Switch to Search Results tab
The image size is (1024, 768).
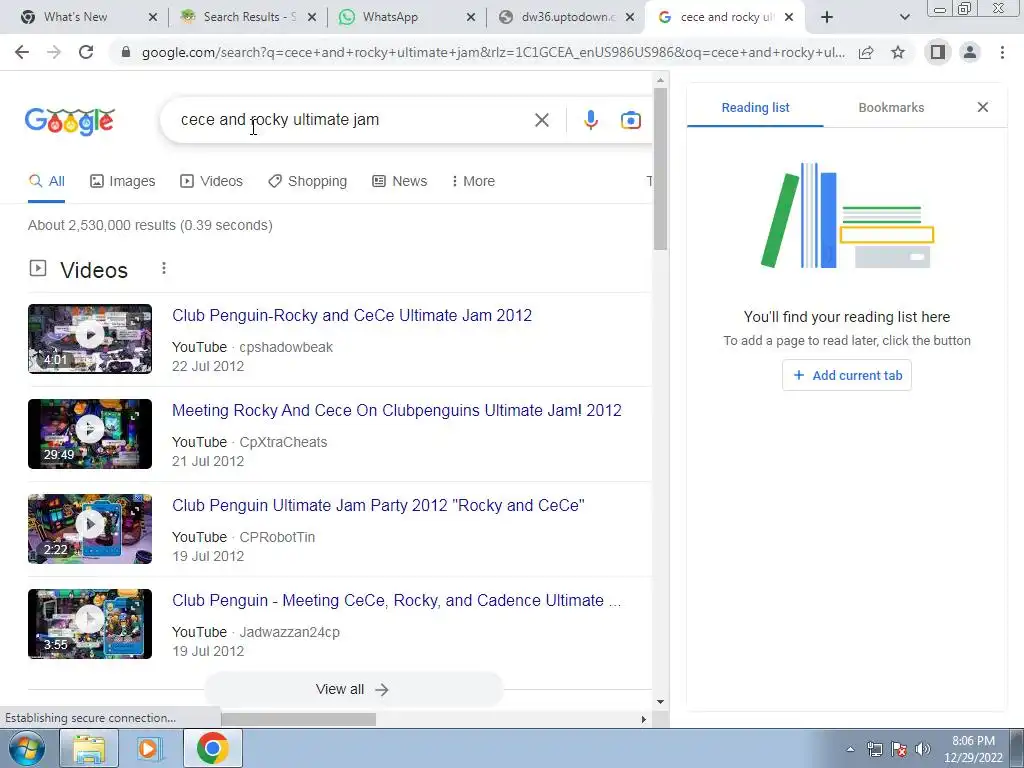pos(249,17)
